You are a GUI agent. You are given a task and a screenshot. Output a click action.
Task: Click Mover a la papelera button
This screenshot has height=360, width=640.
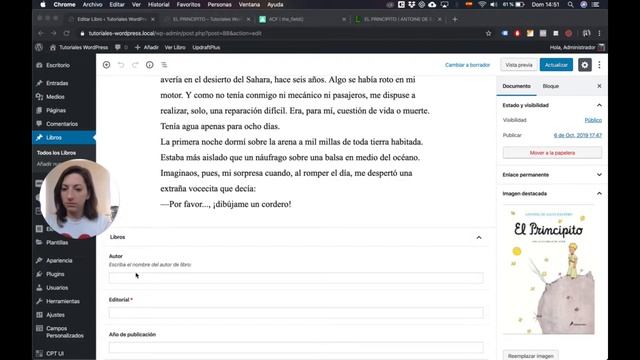coord(552,153)
